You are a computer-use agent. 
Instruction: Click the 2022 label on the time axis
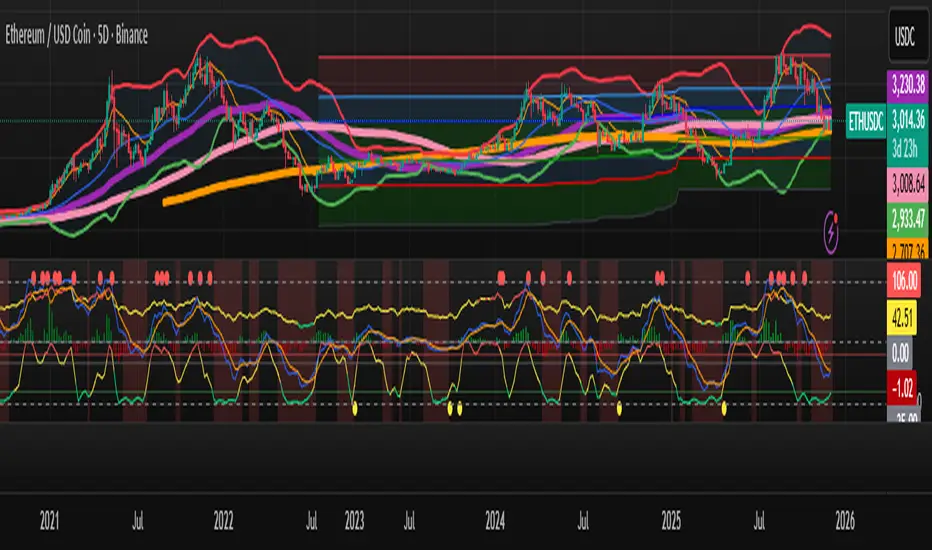click(x=223, y=521)
